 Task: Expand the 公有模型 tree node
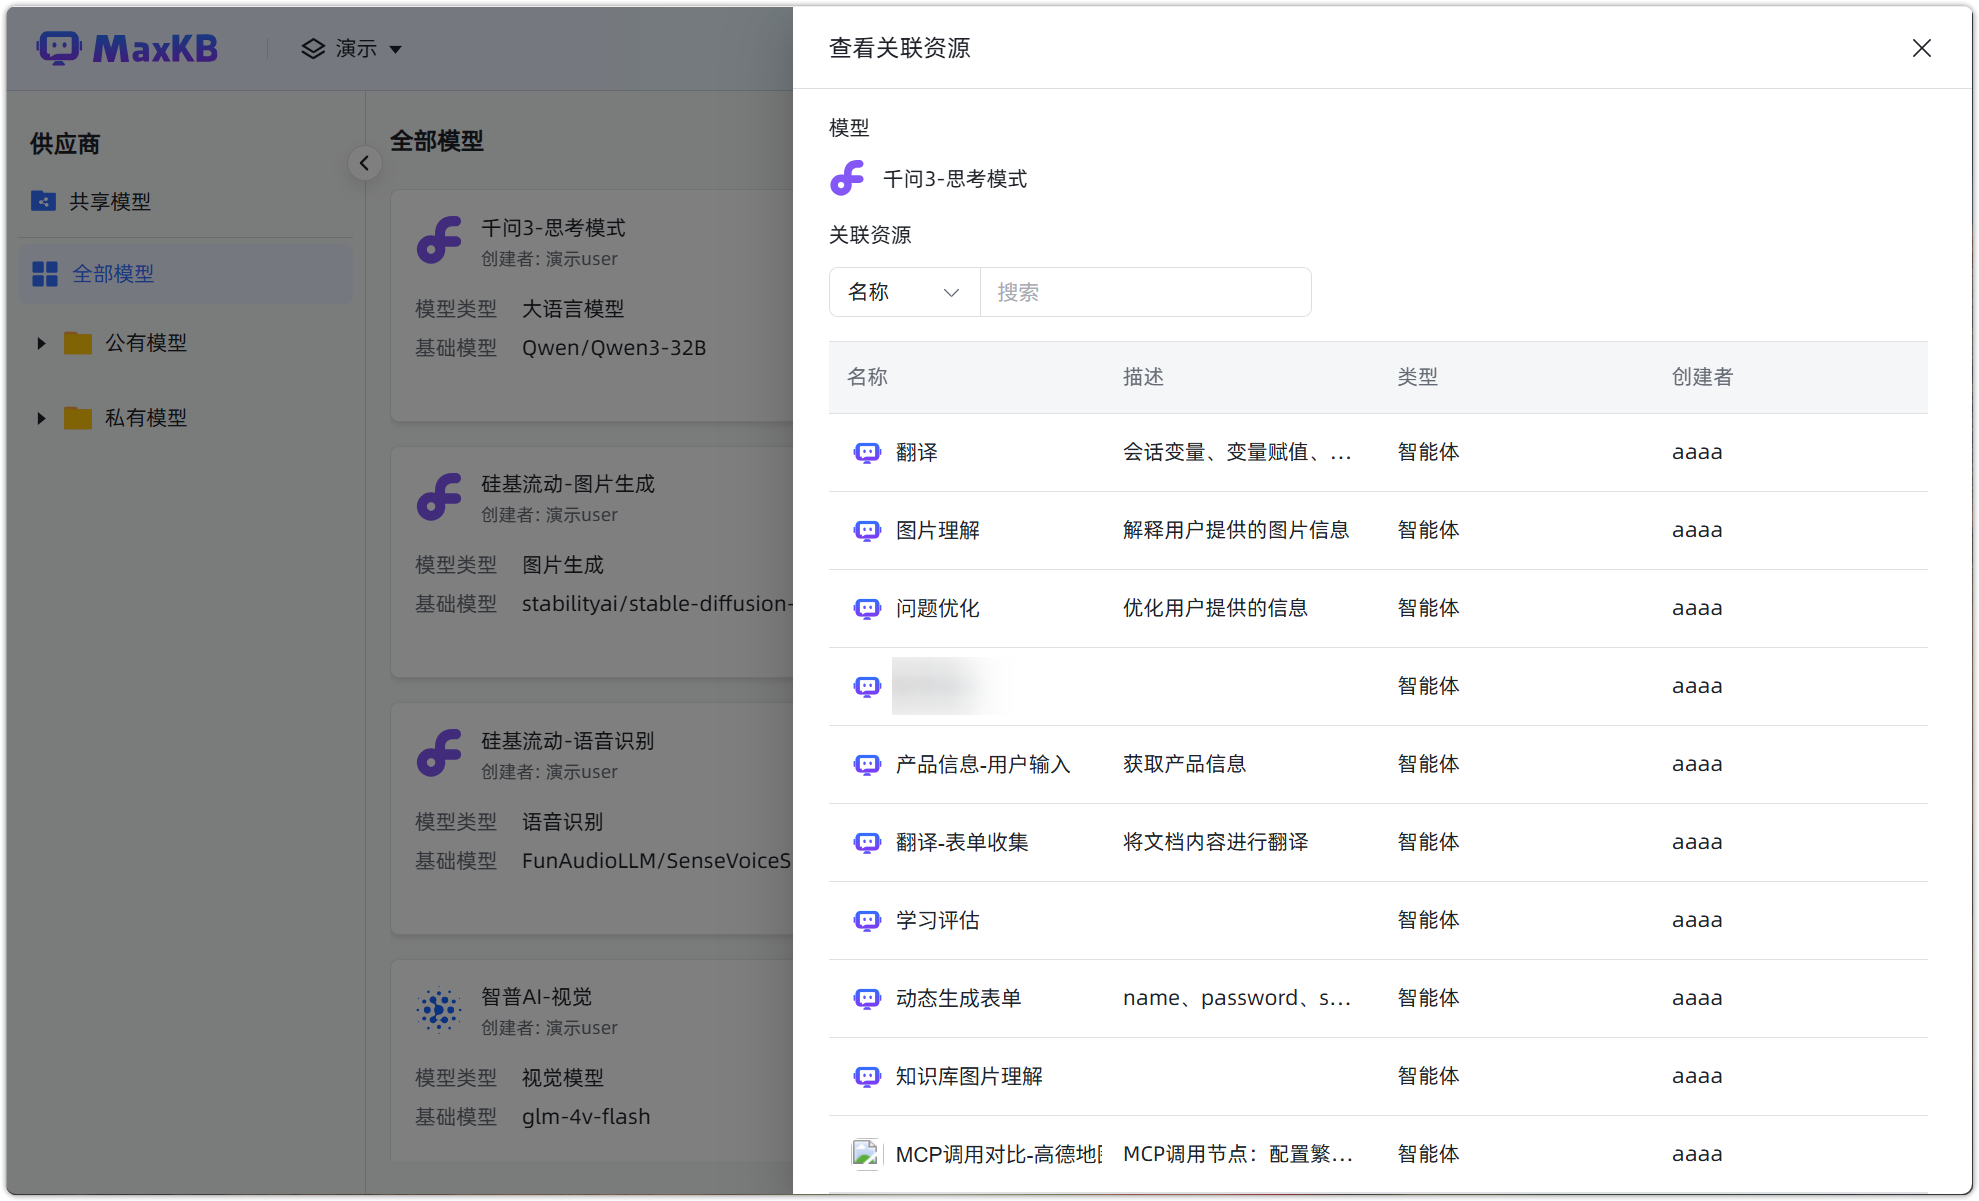(x=41, y=342)
